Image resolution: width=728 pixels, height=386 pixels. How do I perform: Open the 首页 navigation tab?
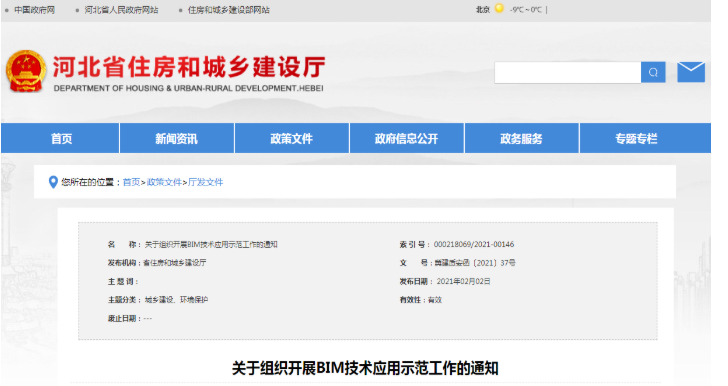coord(60,138)
